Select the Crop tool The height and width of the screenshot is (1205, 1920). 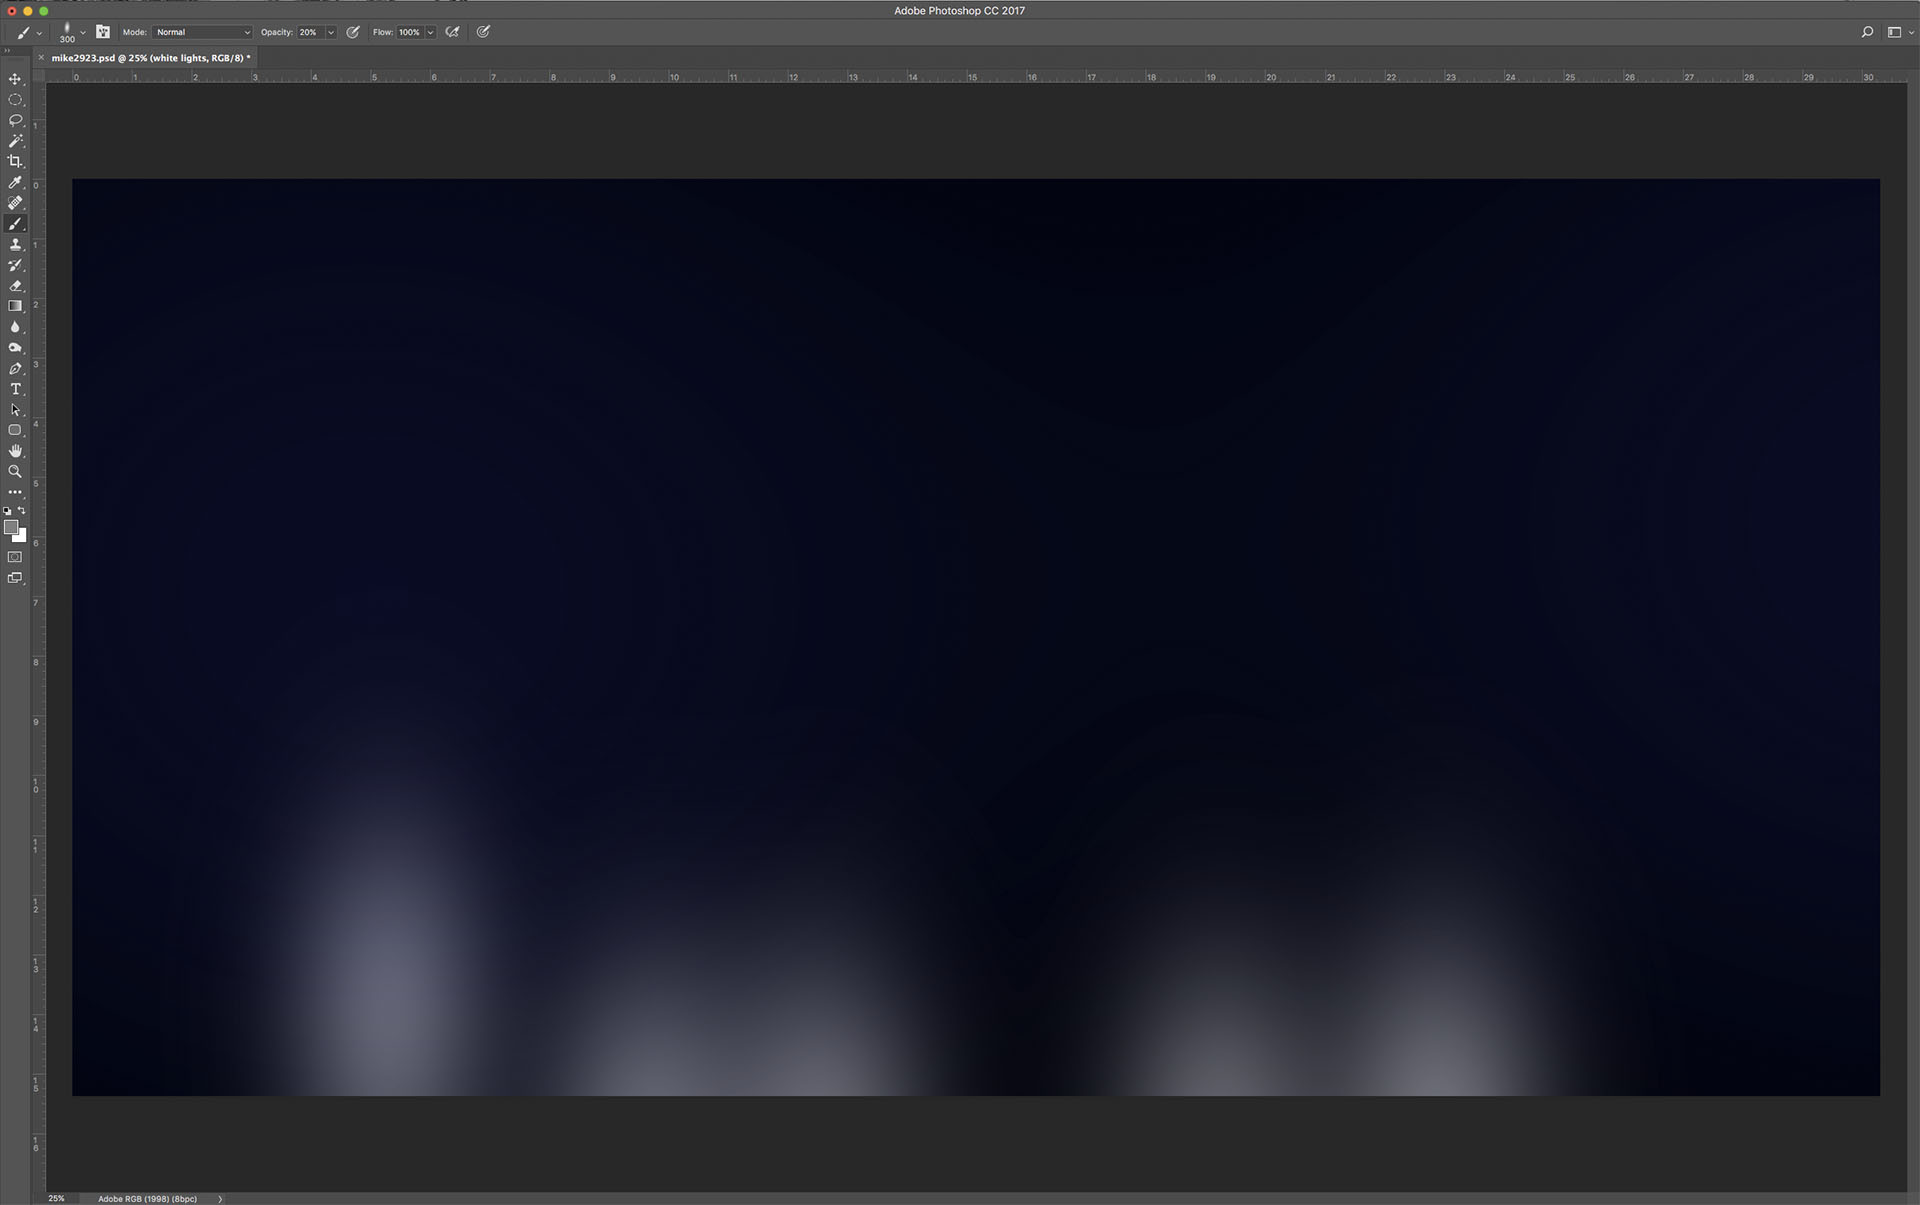(15, 161)
